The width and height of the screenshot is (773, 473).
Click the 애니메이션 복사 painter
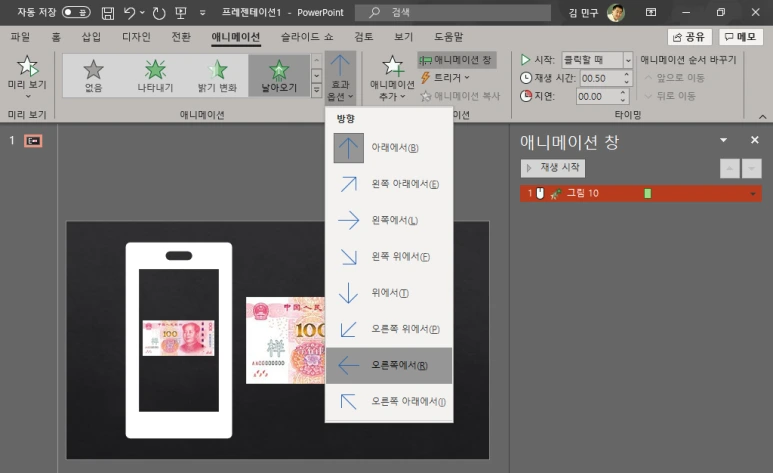coord(460,96)
